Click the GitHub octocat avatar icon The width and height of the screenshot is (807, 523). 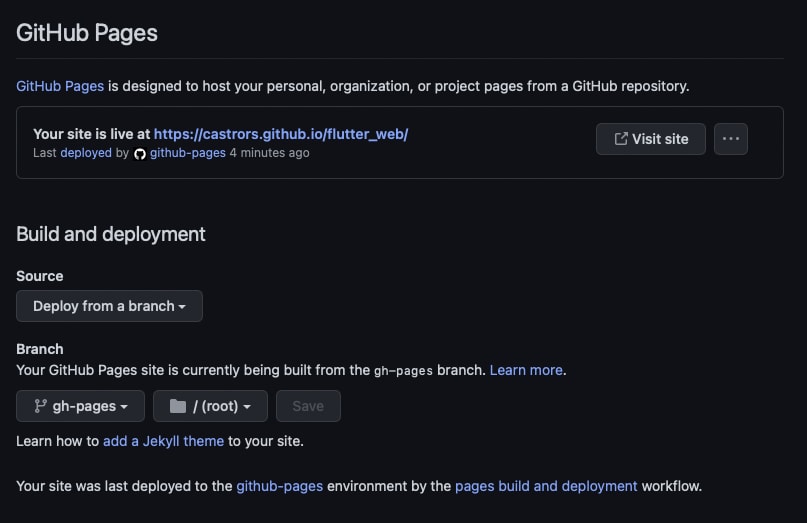tap(139, 153)
